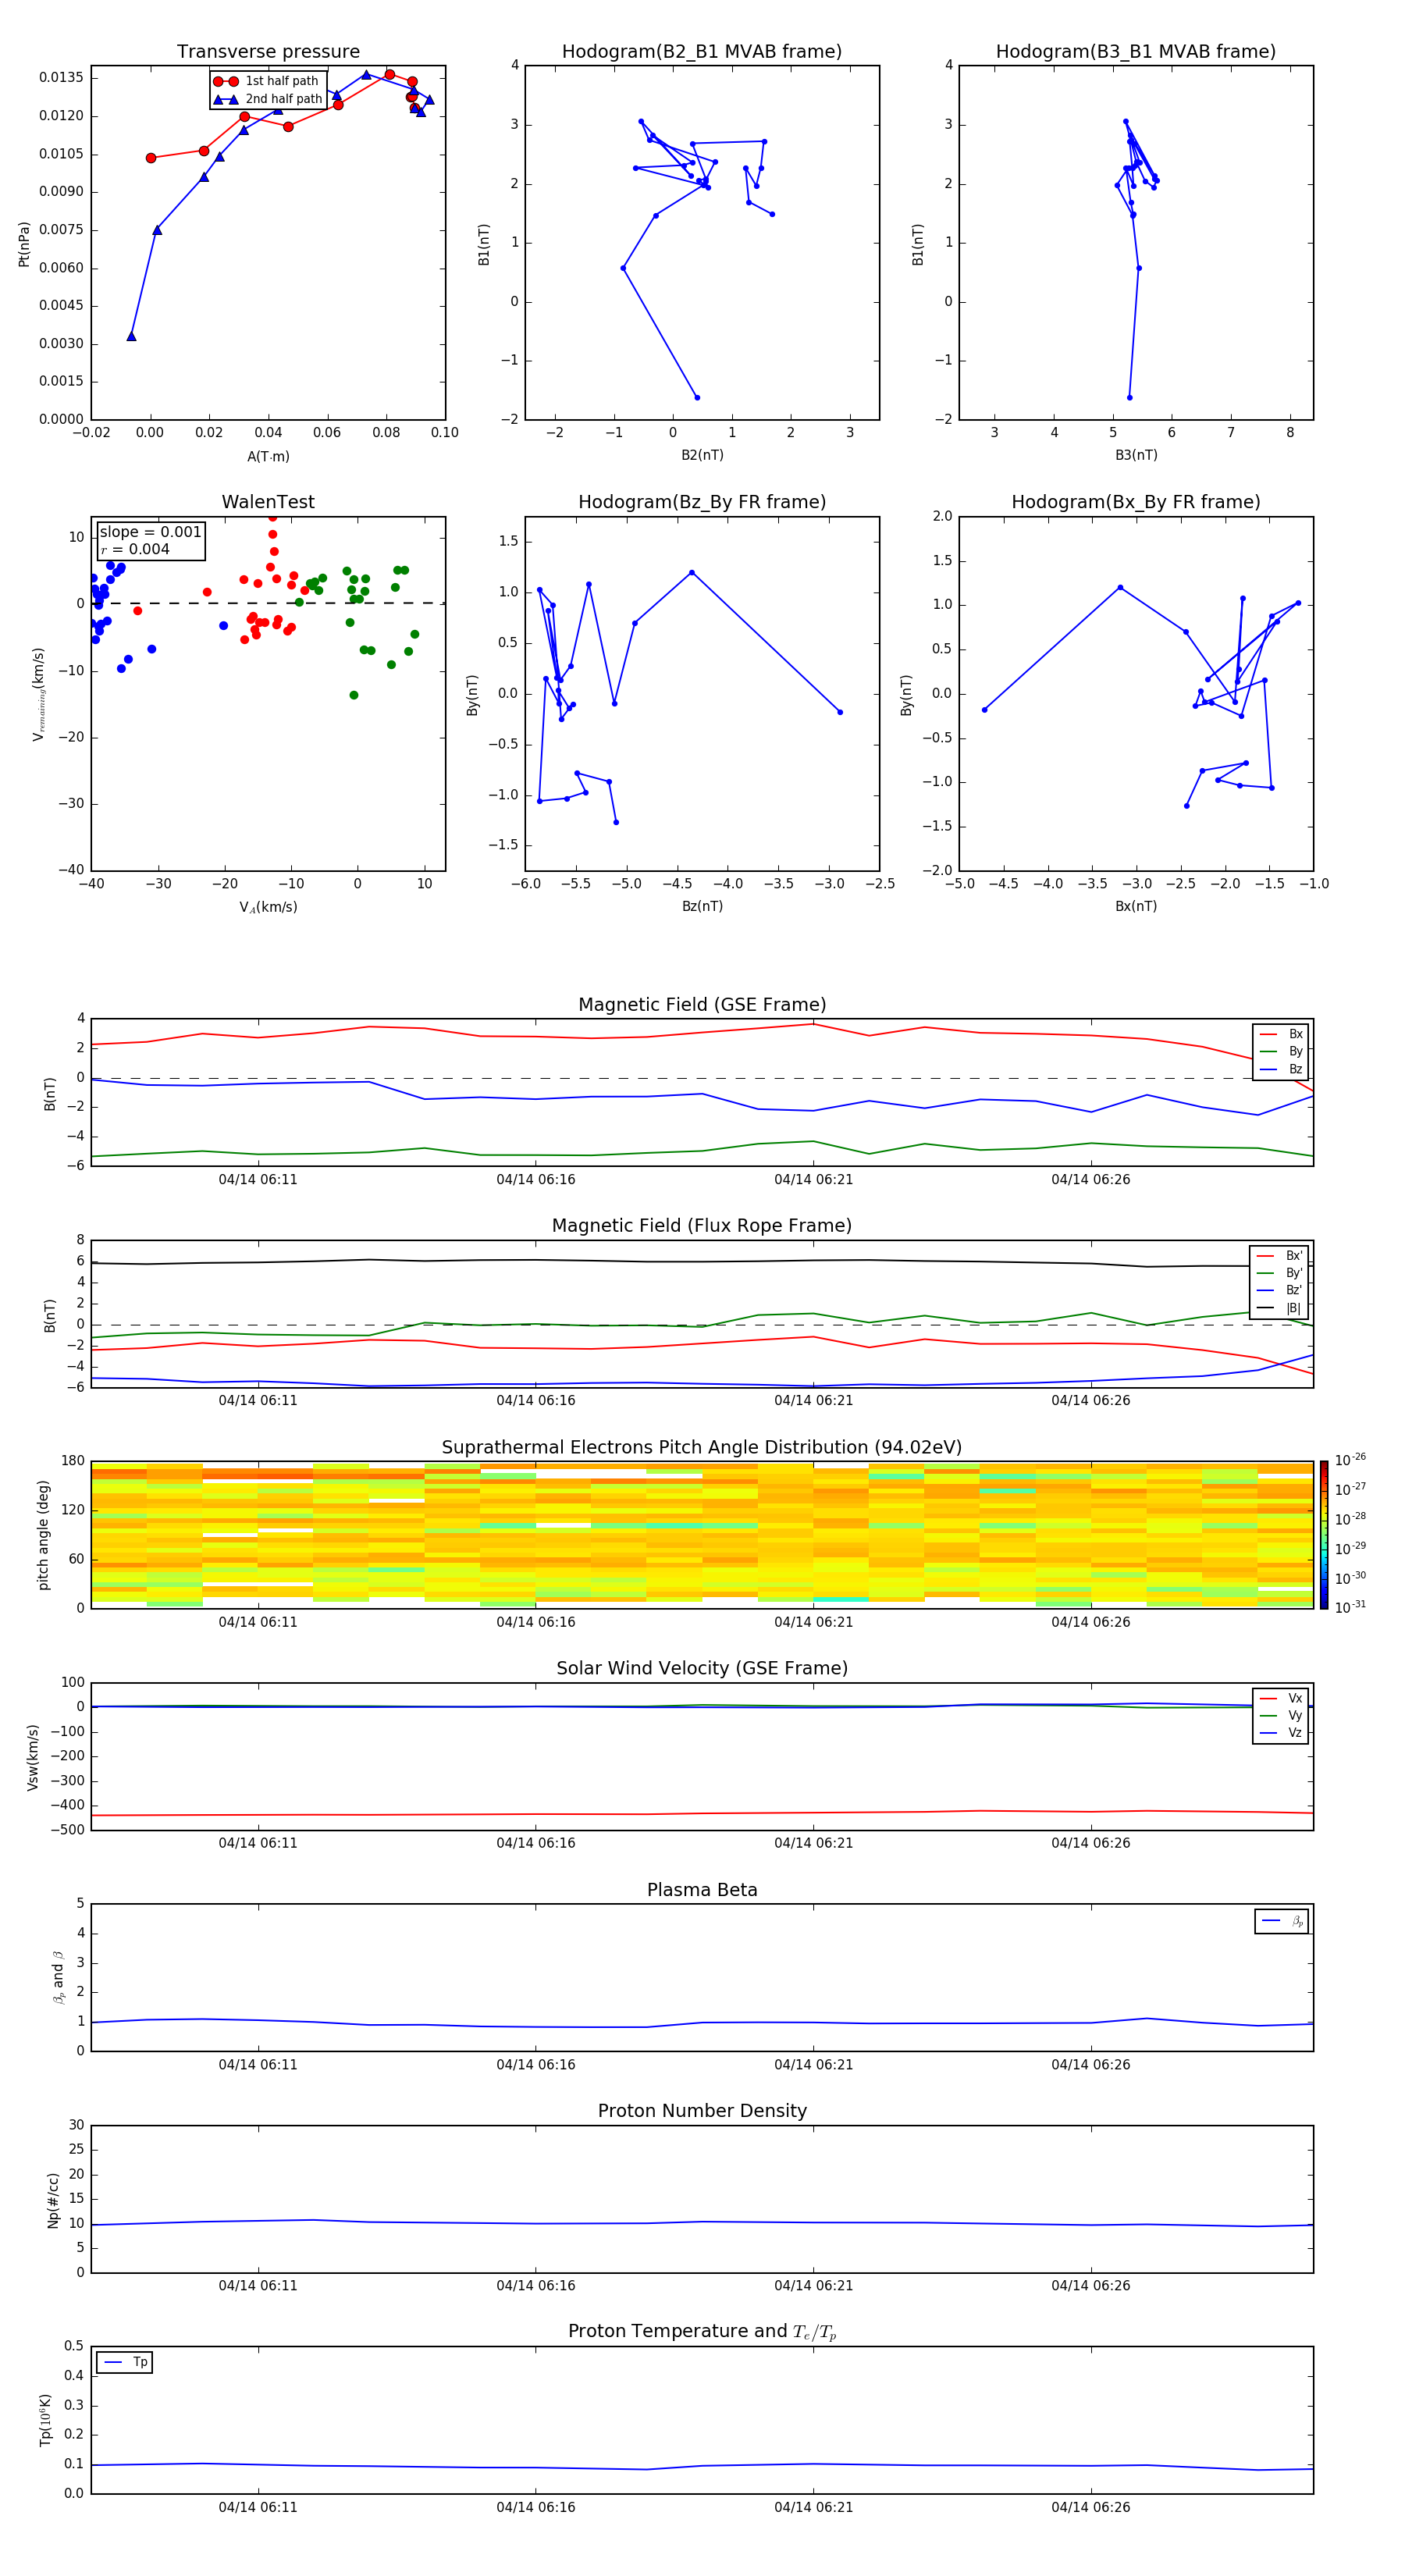Click 'pitch angle (deg)' y-axis label
The height and width of the screenshot is (2576, 1405).
point(43,1534)
